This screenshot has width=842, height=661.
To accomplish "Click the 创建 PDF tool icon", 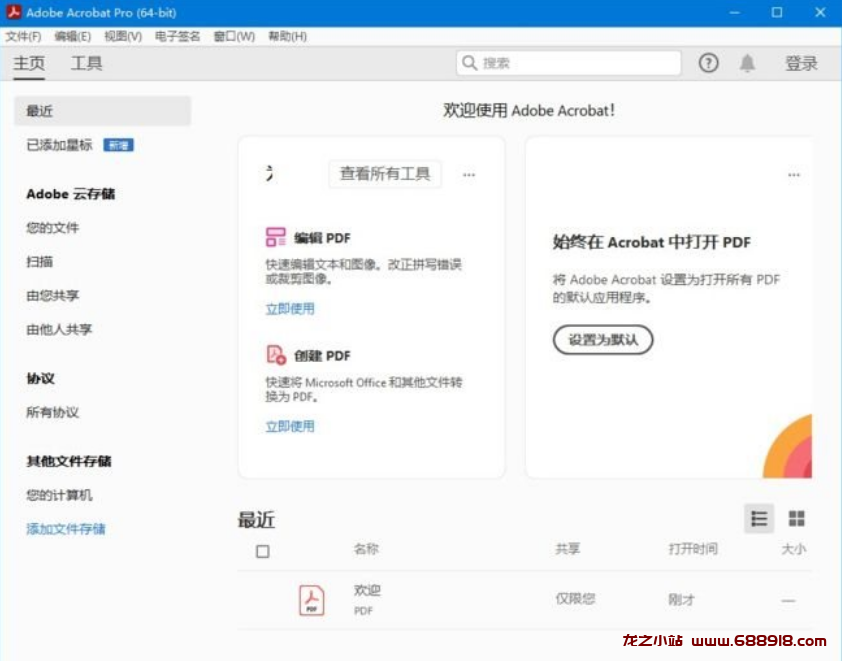I will coord(276,354).
